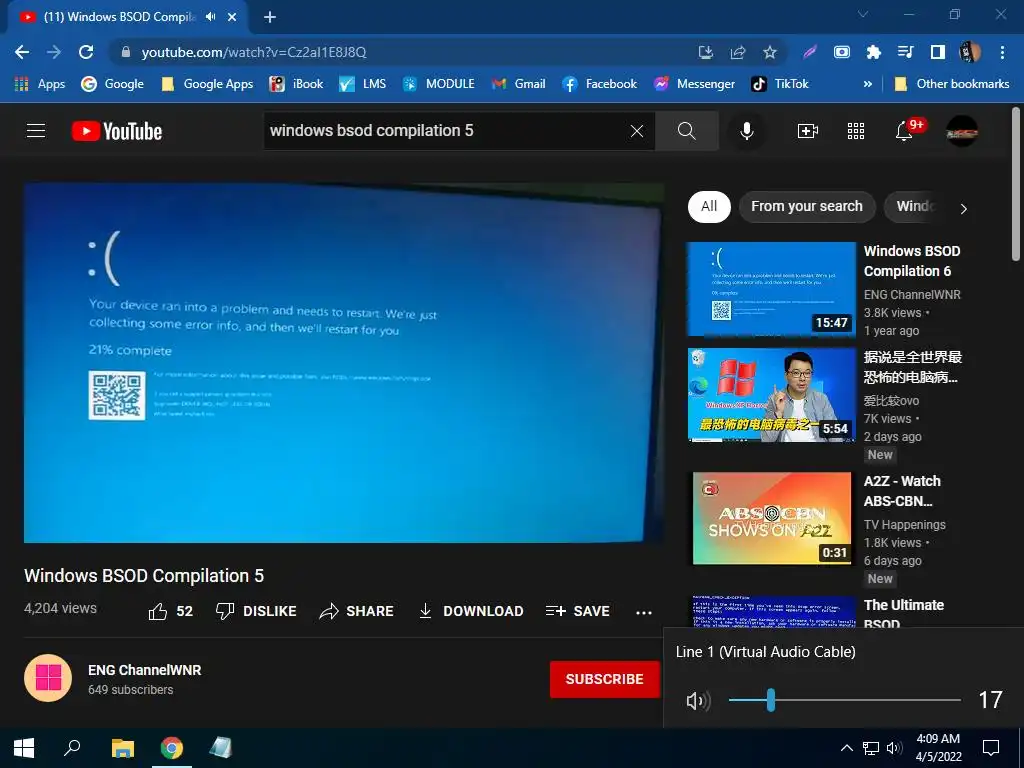Click the magnifier search button

(x=686, y=131)
